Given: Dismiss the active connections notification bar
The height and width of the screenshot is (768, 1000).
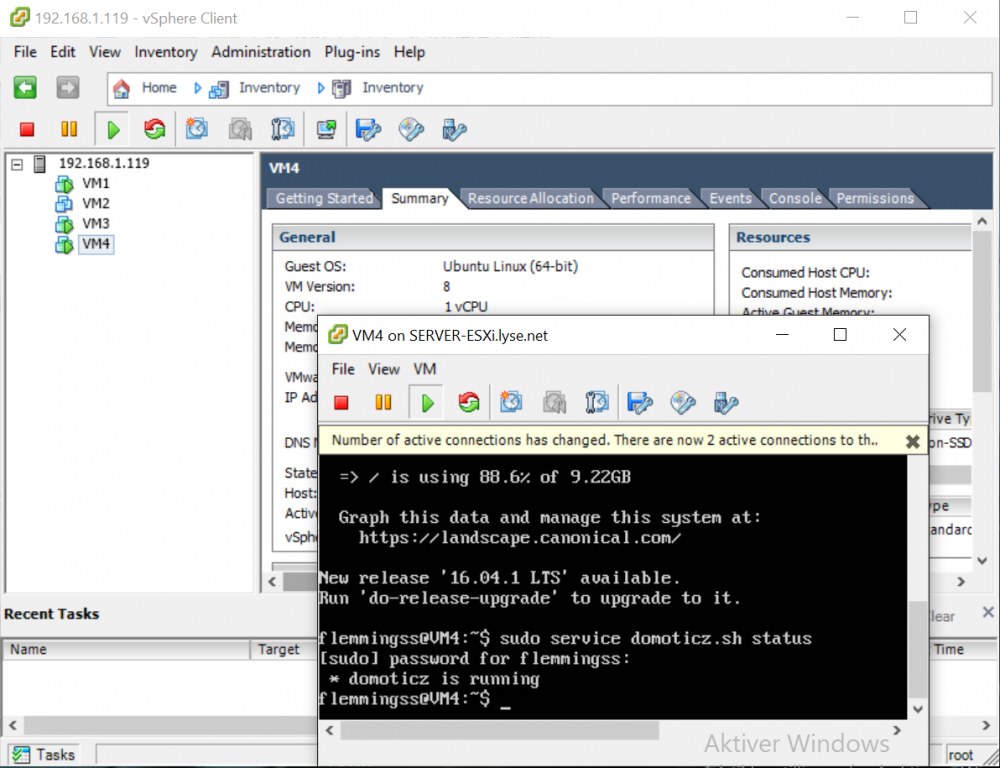Looking at the screenshot, I should click(912, 441).
